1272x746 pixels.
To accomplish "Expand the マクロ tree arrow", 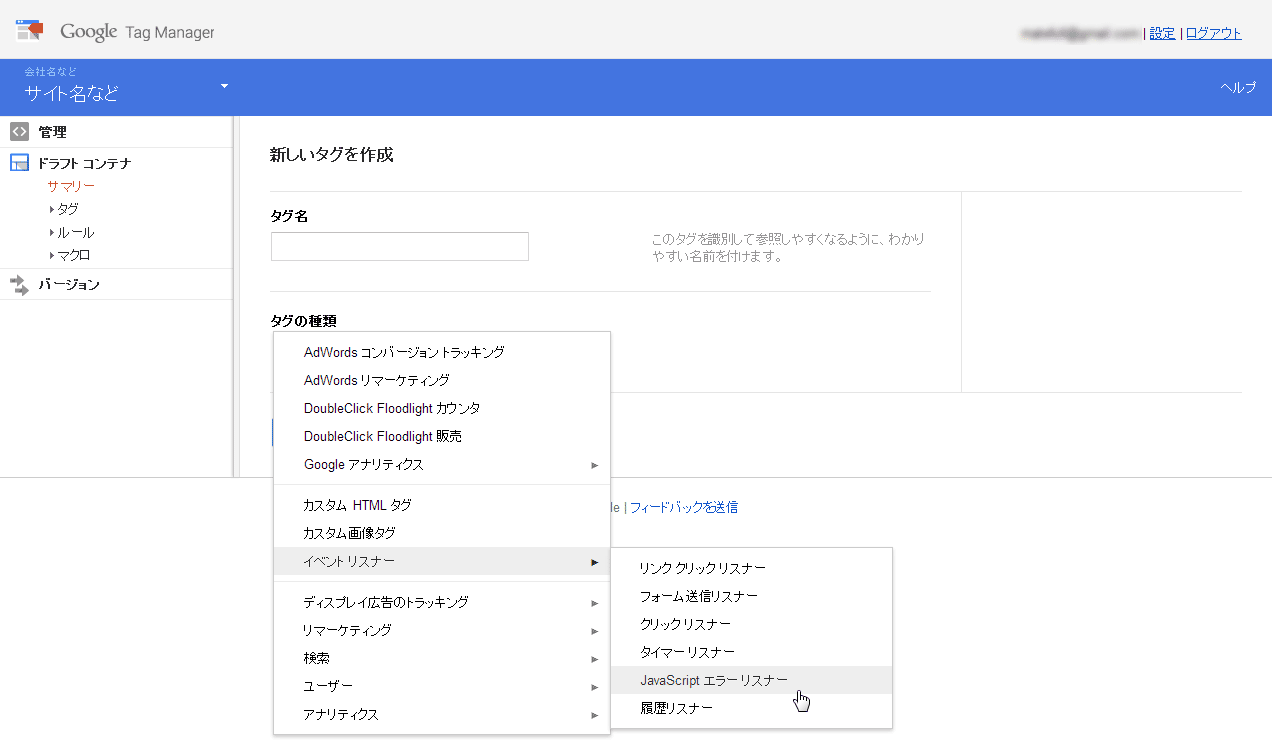I will pyautogui.click(x=51, y=255).
